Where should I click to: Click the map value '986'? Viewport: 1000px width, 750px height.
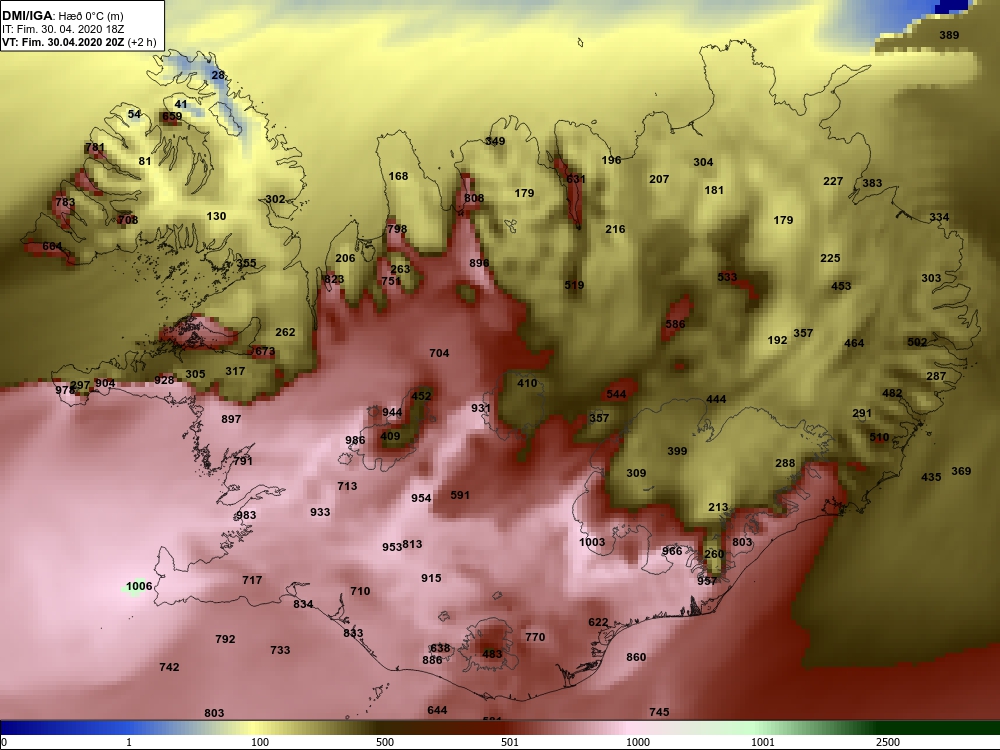point(355,440)
